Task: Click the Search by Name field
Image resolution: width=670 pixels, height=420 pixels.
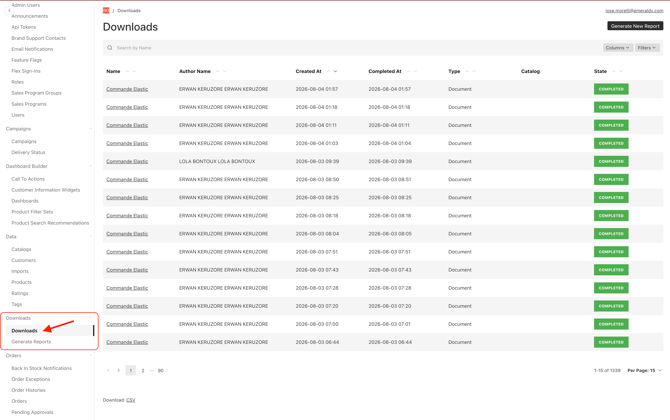Action: tap(350, 48)
